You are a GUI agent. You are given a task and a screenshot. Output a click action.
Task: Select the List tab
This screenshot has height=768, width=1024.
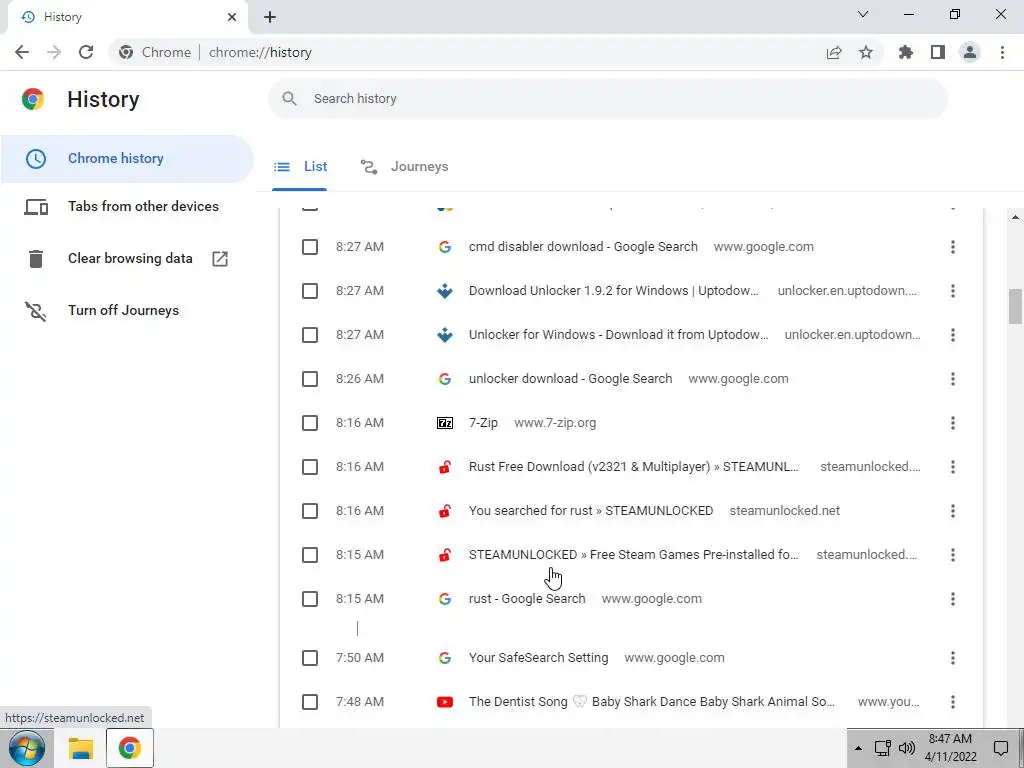300,167
